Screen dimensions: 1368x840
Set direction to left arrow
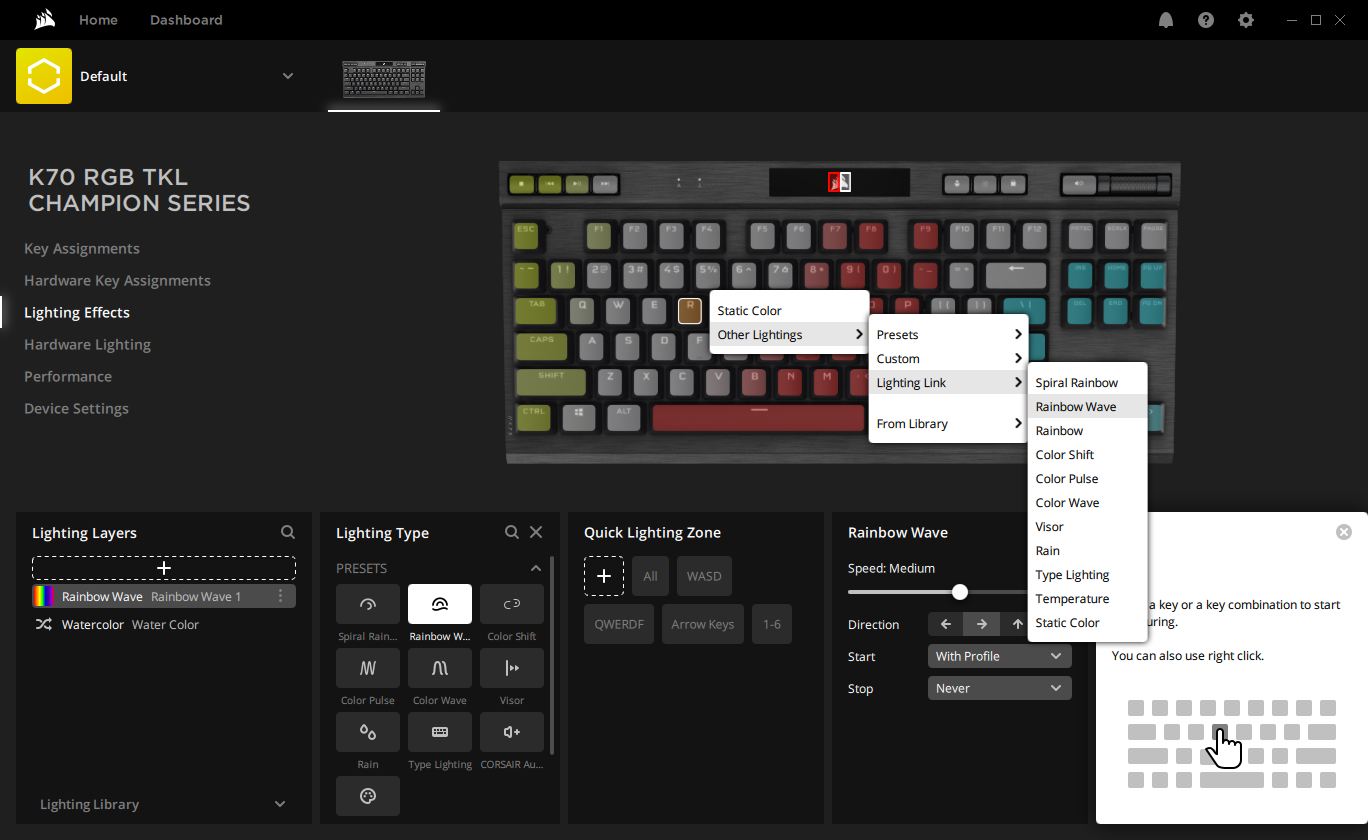pyautogui.click(x=946, y=624)
